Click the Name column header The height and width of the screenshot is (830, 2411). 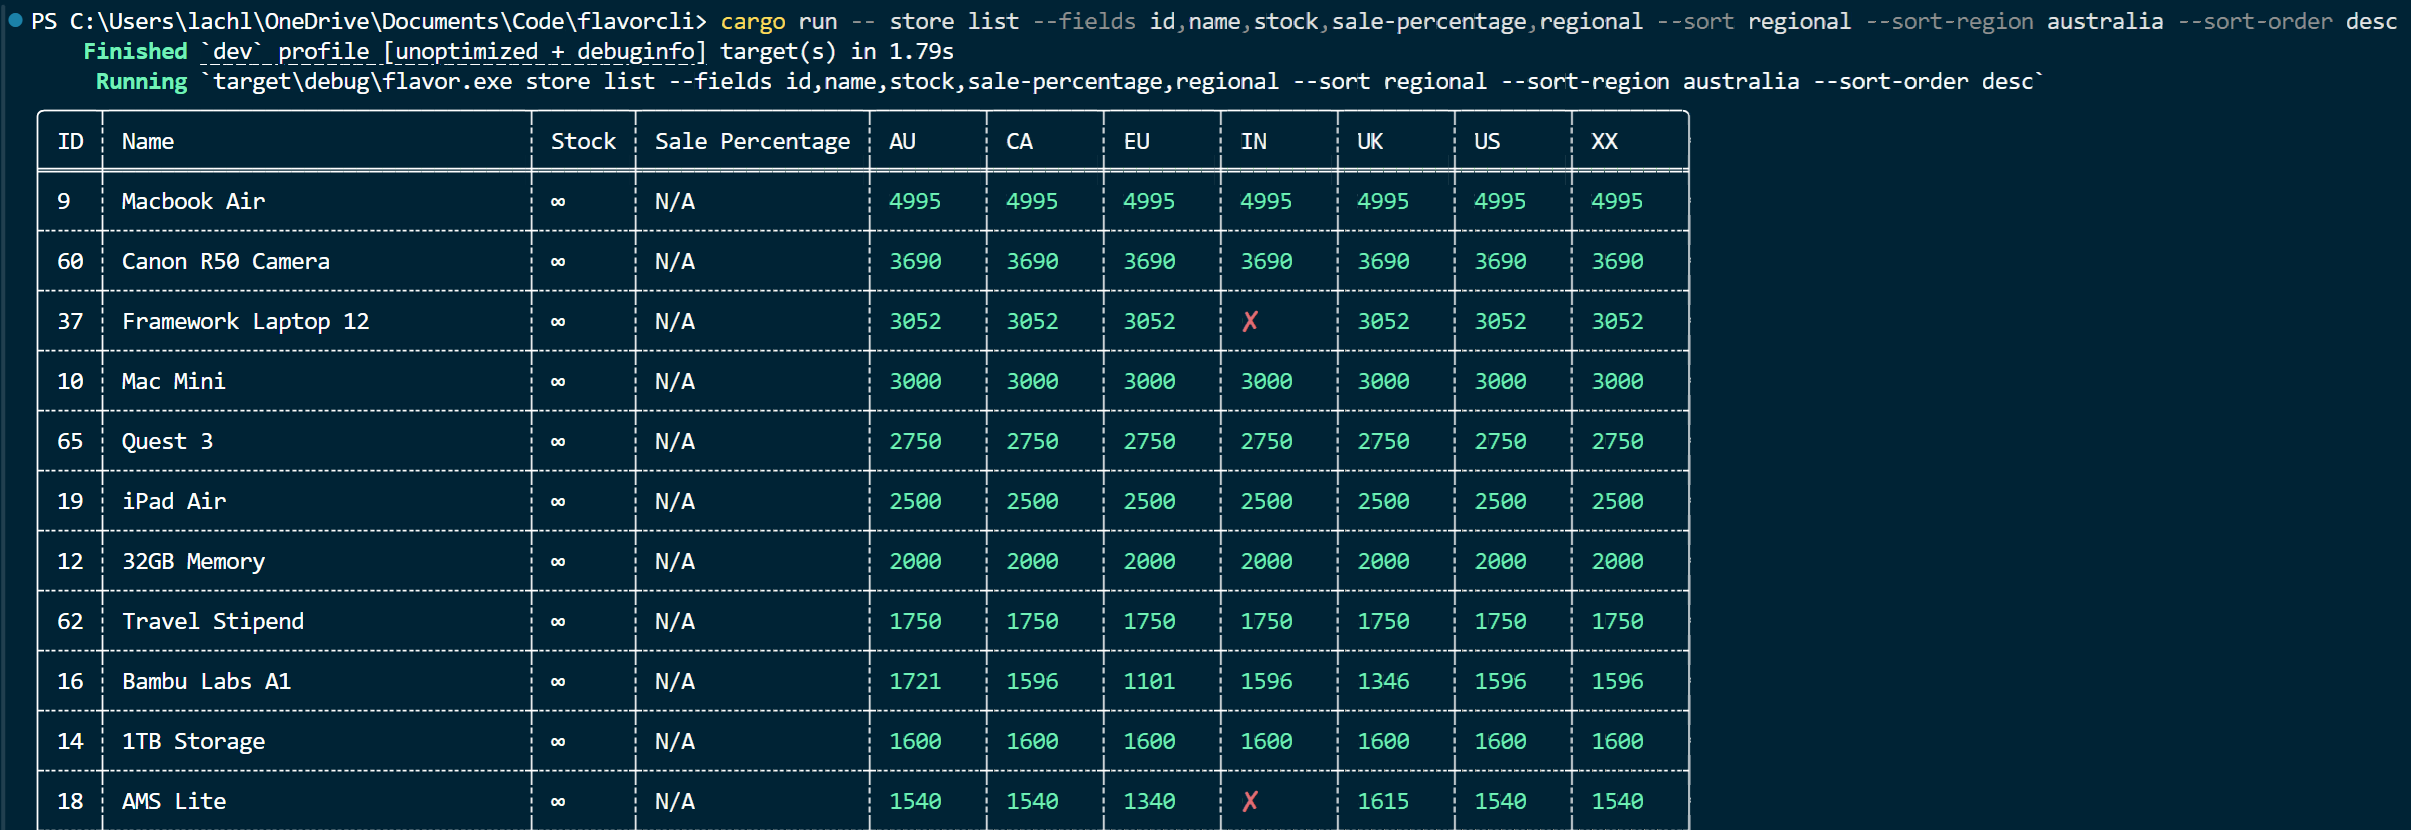[x=148, y=142]
